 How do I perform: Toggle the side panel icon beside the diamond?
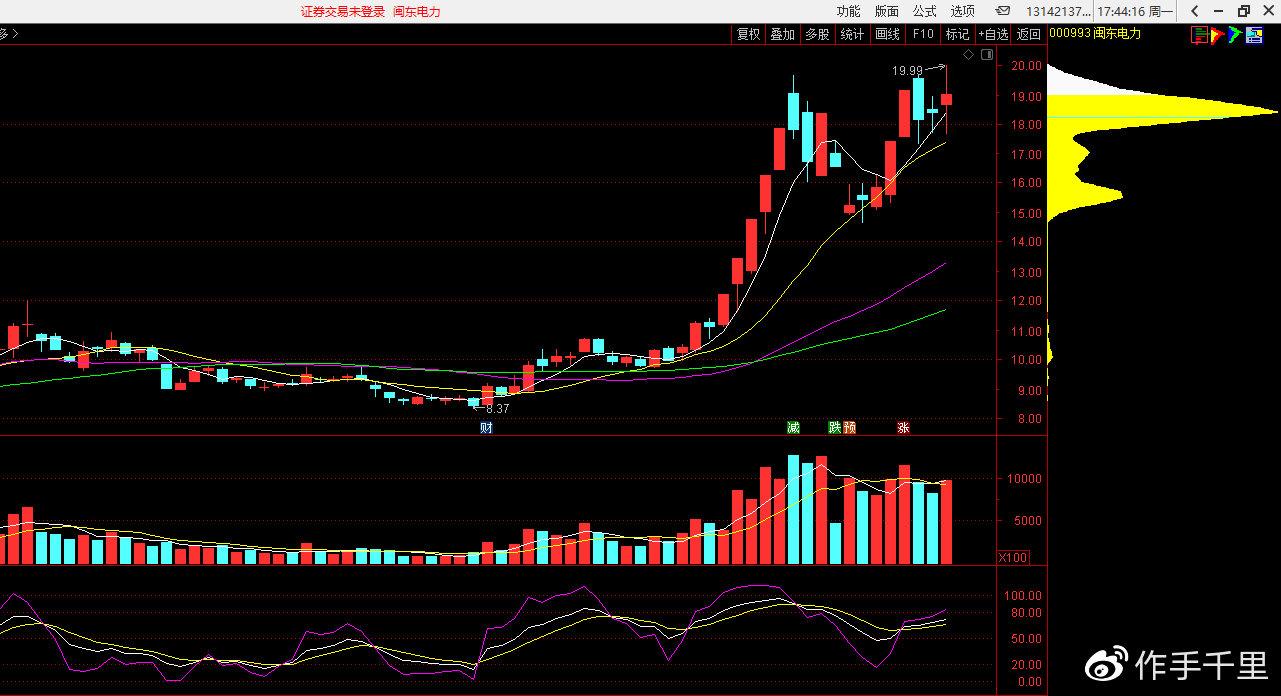click(x=988, y=54)
